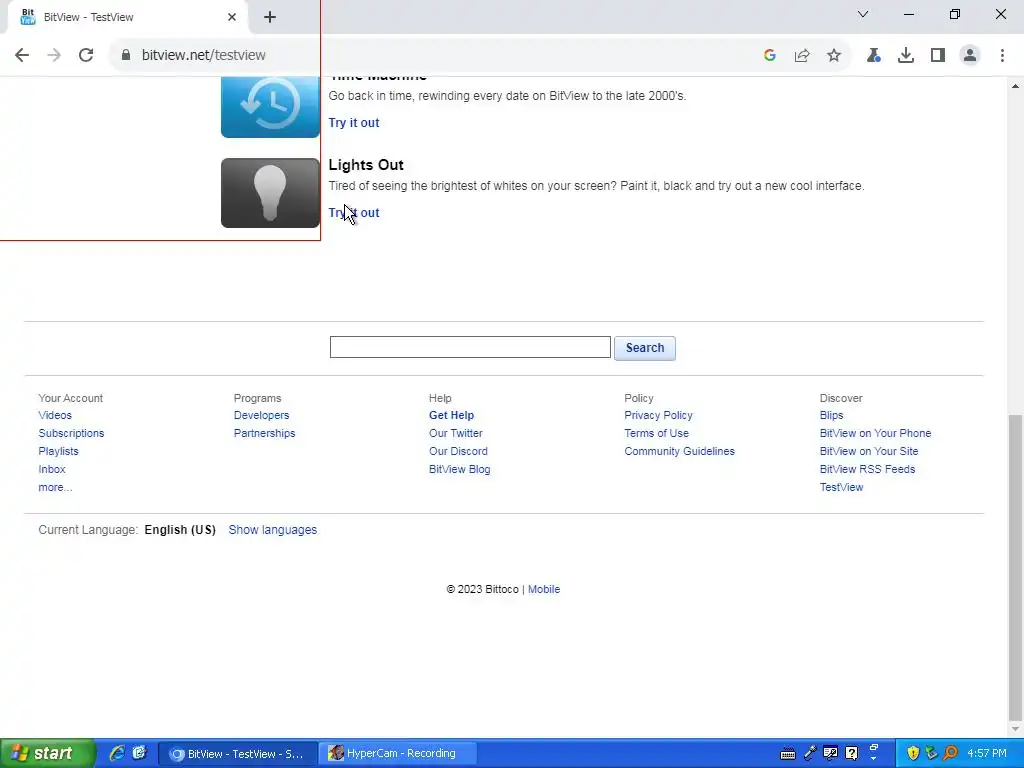Image resolution: width=1024 pixels, height=768 pixels.
Task: Open the Videos footer link
Action: (55, 415)
